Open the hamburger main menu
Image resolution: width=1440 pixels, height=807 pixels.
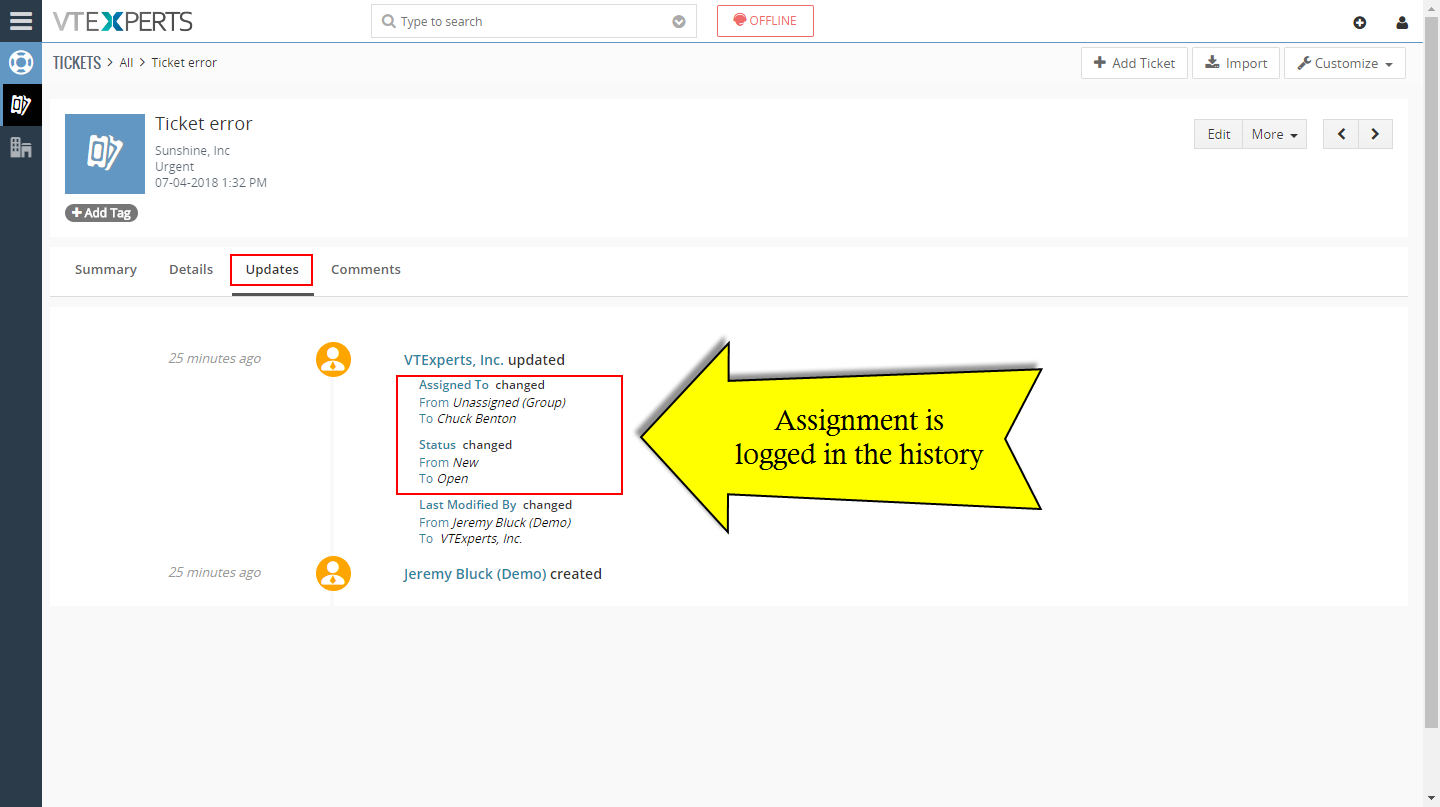coord(21,21)
